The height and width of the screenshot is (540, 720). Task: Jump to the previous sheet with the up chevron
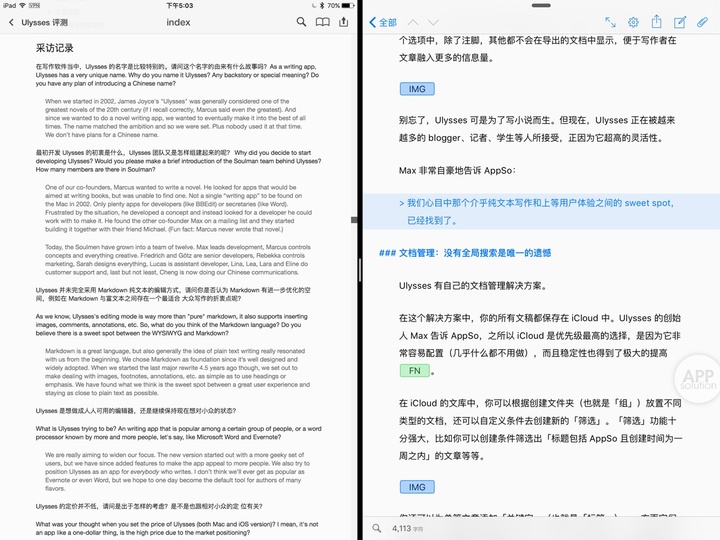click(411, 21)
